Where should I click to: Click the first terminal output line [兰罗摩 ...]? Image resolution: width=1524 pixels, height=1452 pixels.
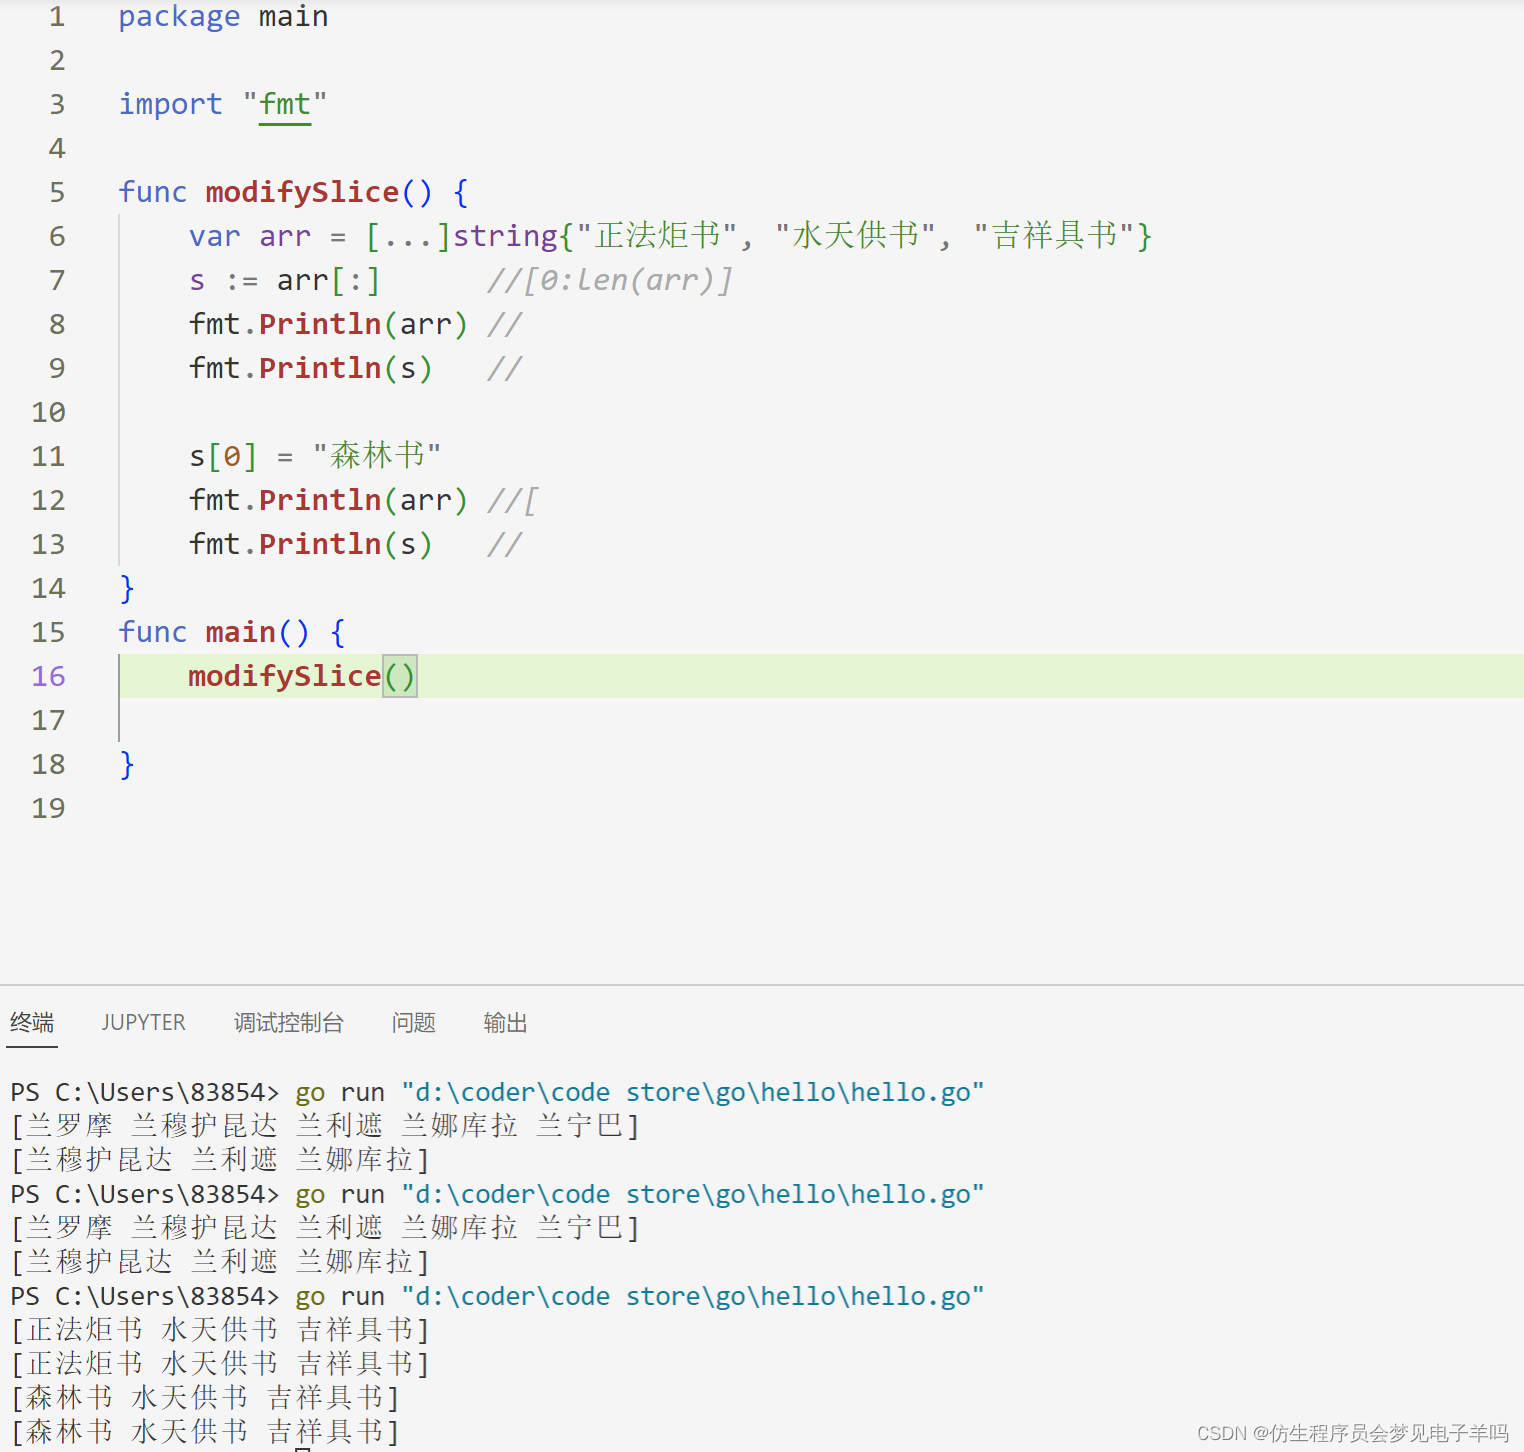pos(325,1126)
